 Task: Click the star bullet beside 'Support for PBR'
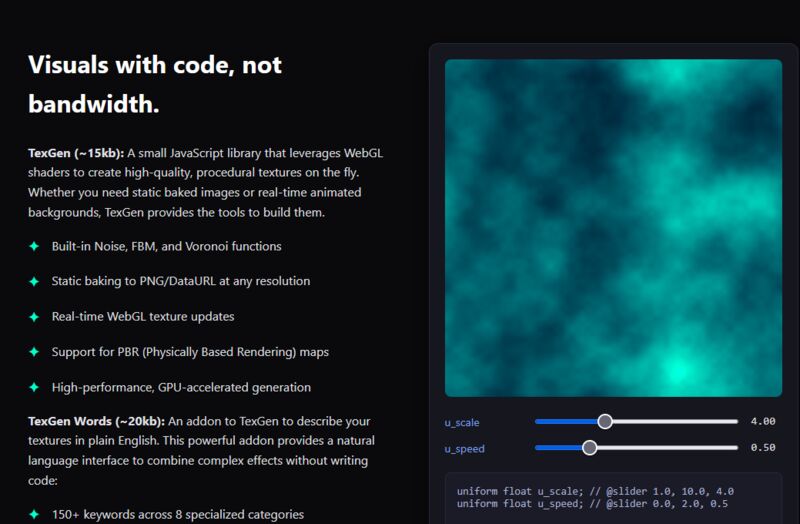(34, 352)
